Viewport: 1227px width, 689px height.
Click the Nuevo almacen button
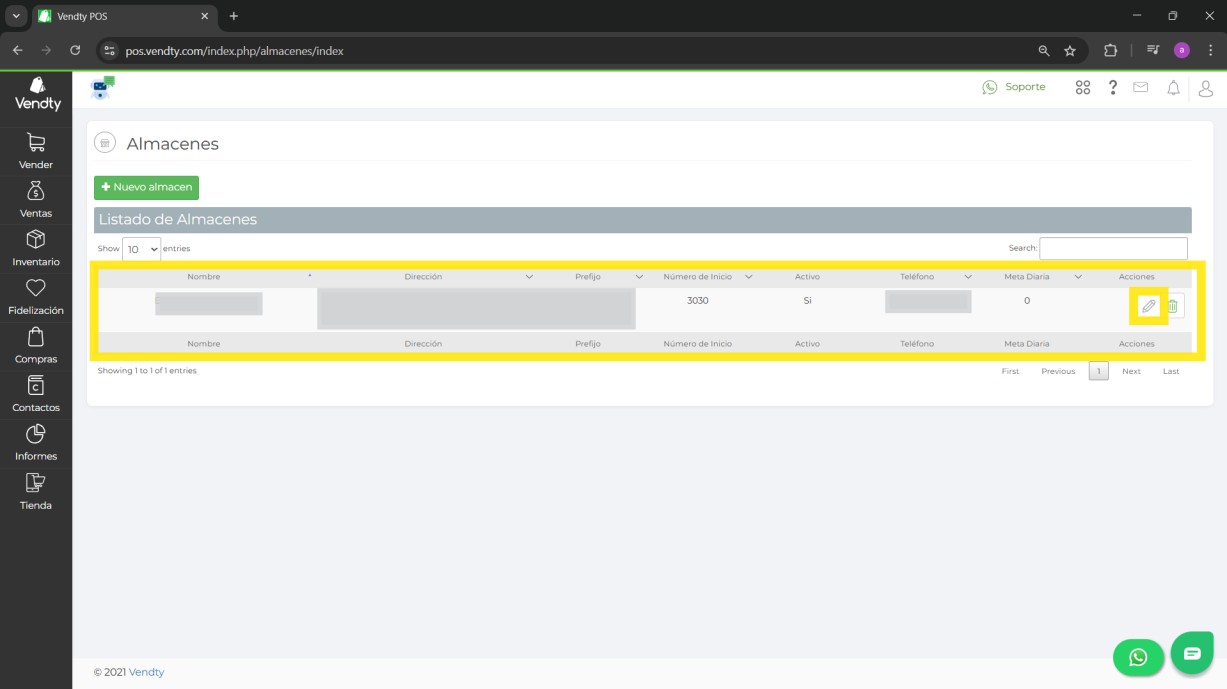(x=146, y=187)
